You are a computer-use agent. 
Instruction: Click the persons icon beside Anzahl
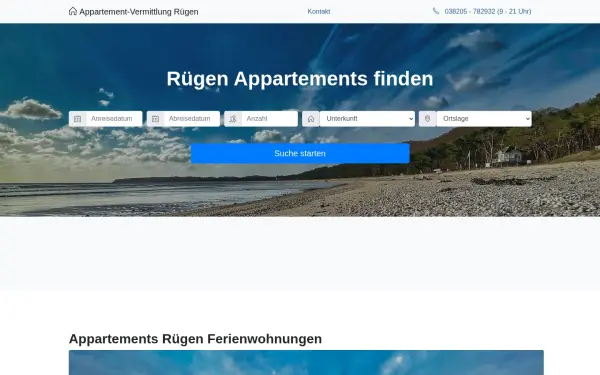(233, 119)
